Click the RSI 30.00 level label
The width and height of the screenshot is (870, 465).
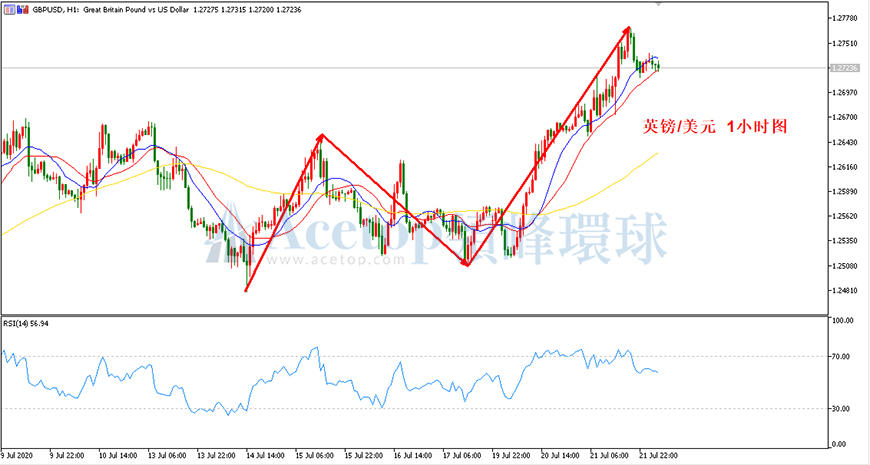(842, 409)
